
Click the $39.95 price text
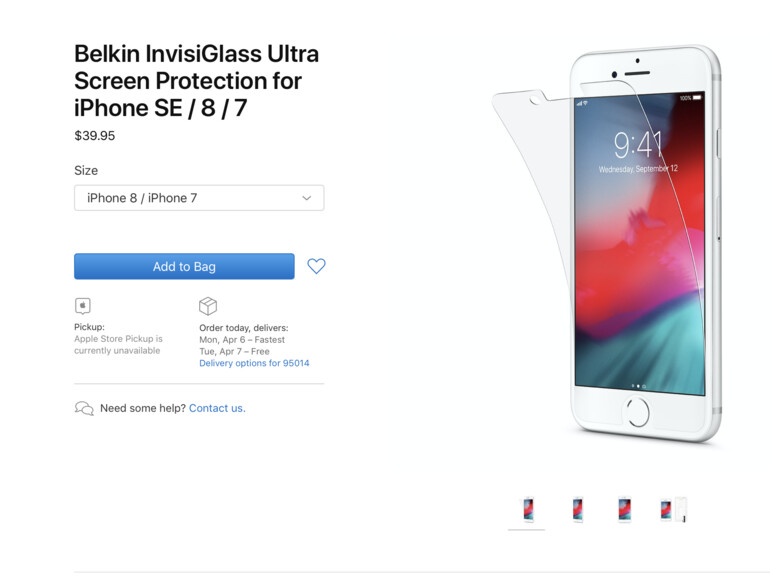click(94, 136)
